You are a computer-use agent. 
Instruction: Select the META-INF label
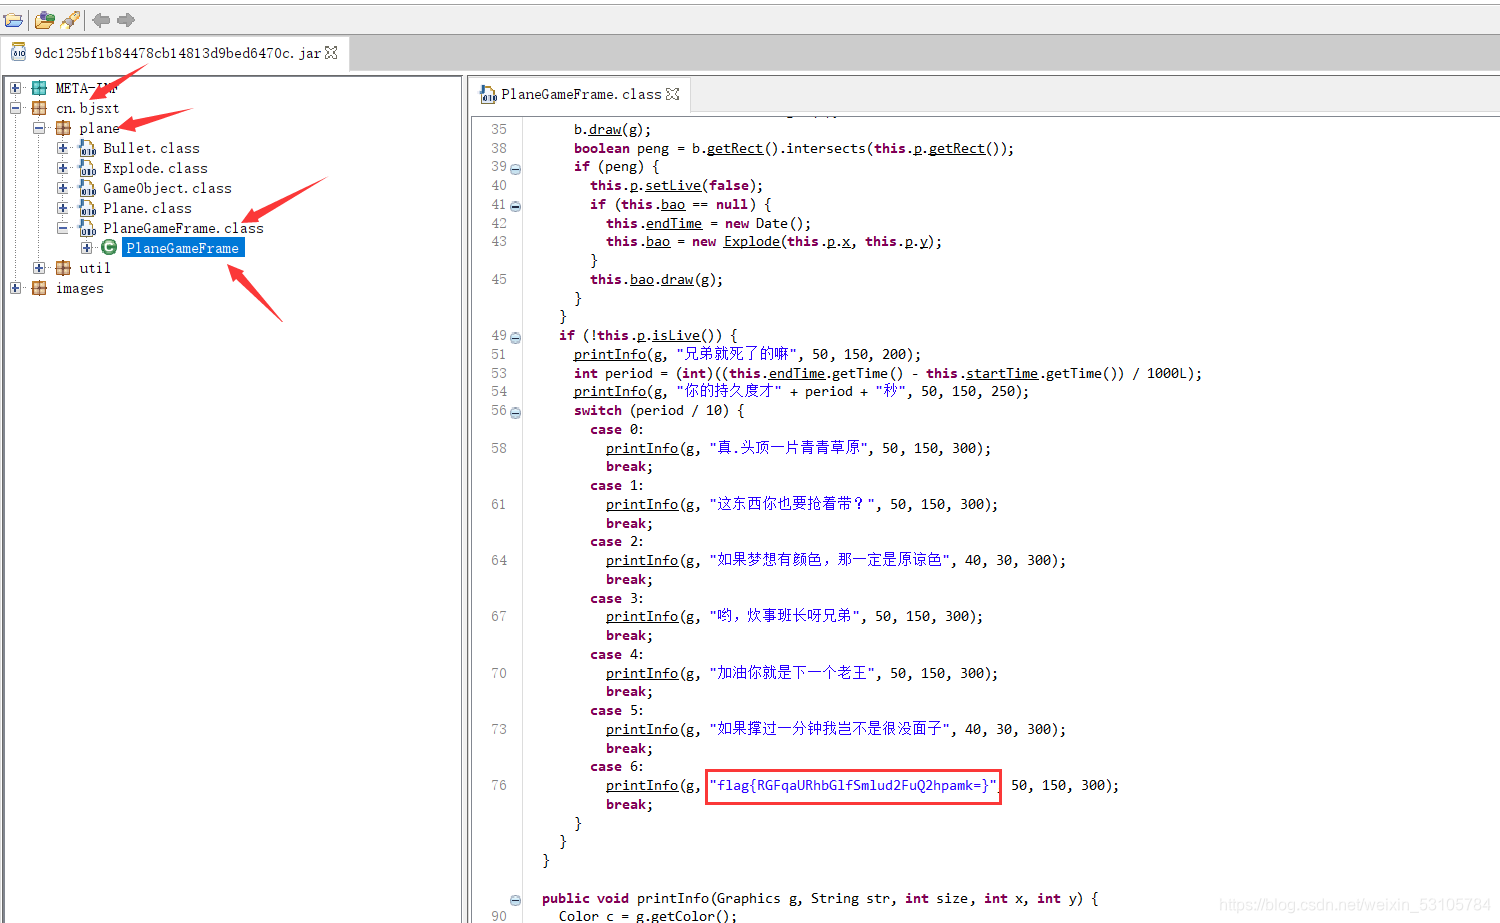(x=86, y=88)
